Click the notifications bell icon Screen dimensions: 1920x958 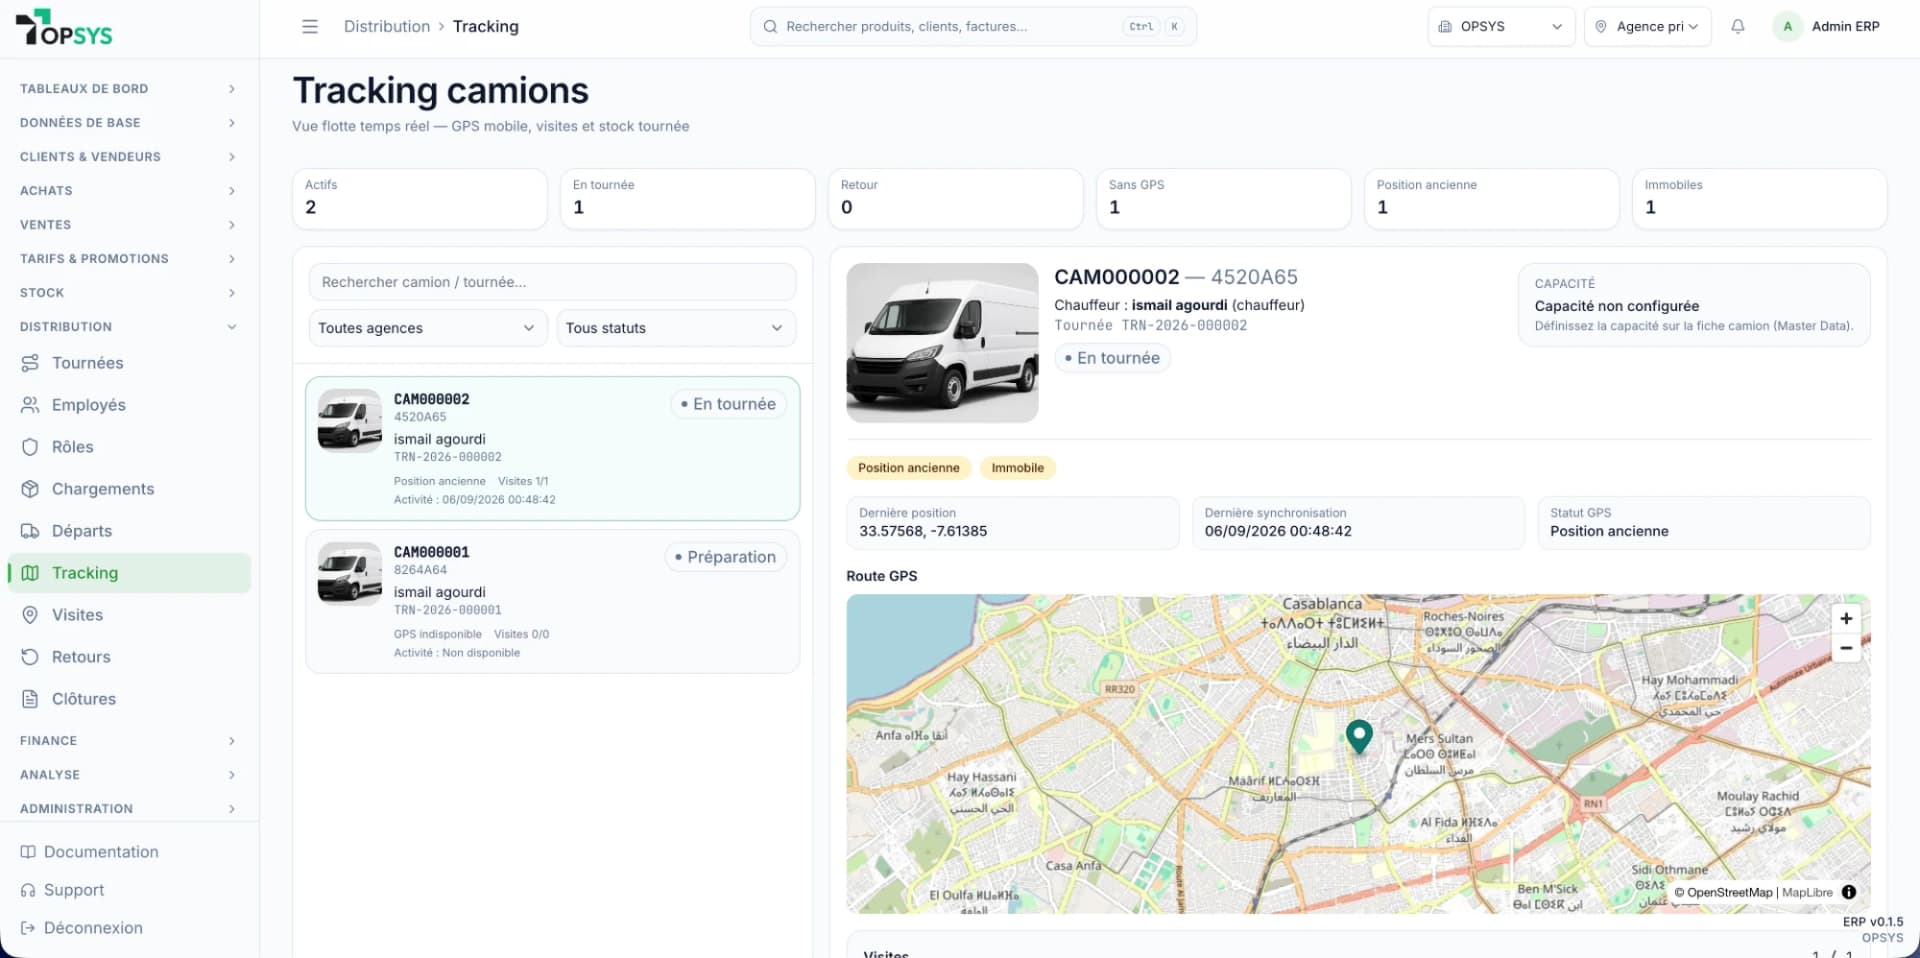pos(1738,27)
